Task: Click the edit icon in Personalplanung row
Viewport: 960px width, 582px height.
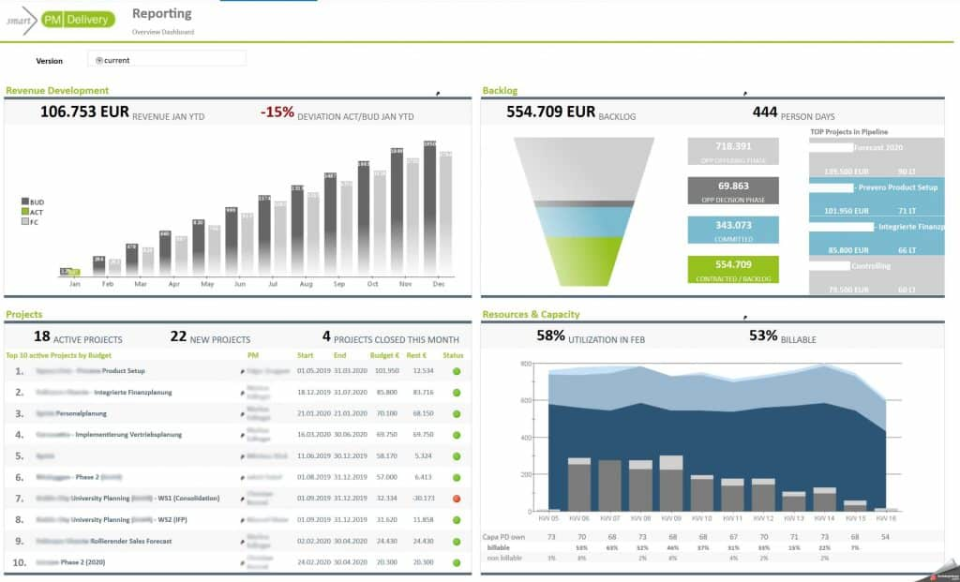Action: (x=242, y=414)
